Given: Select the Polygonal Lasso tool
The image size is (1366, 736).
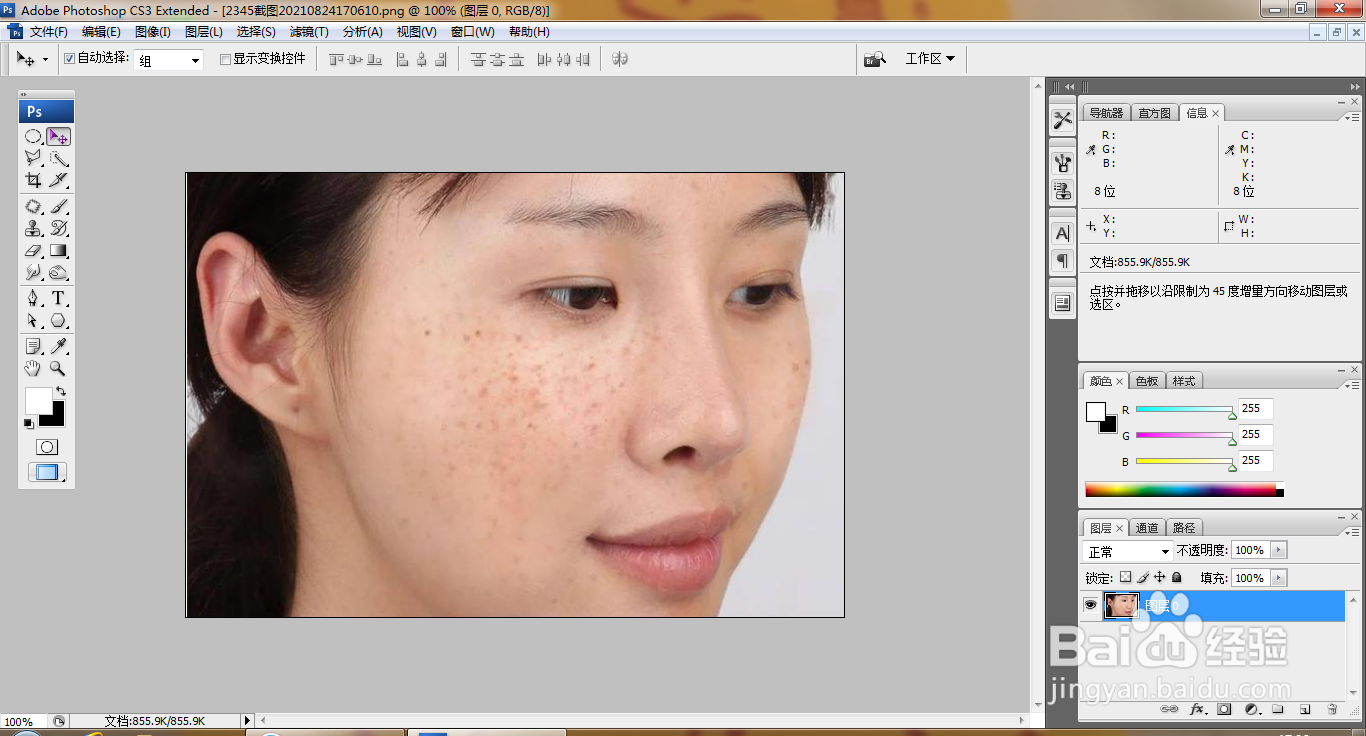Looking at the screenshot, I should 33,158.
